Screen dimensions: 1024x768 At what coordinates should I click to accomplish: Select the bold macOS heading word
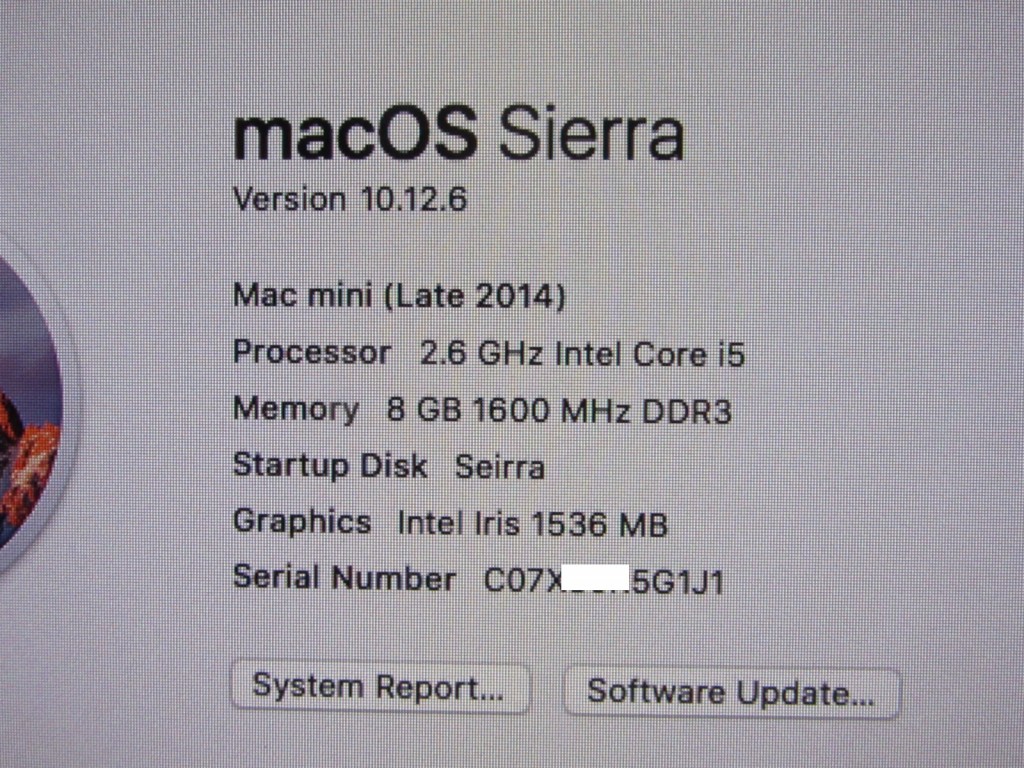click(x=356, y=135)
